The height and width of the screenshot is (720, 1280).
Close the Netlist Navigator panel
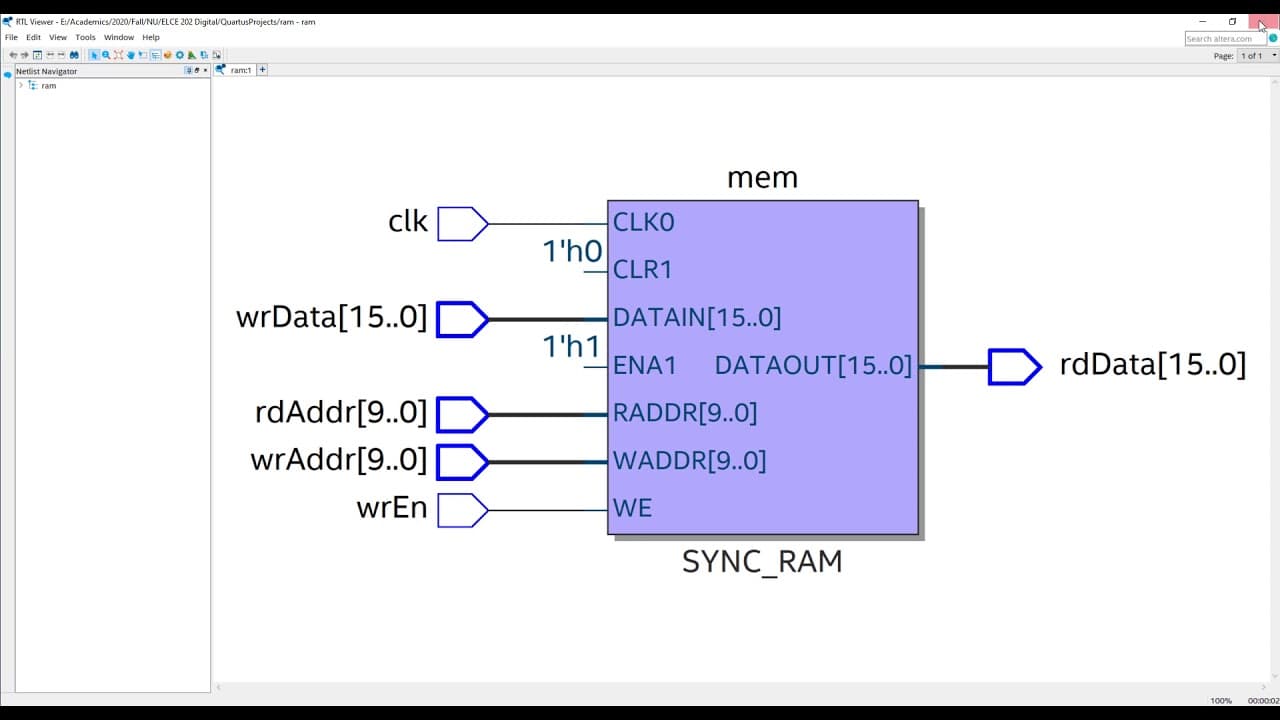(205, 71)
